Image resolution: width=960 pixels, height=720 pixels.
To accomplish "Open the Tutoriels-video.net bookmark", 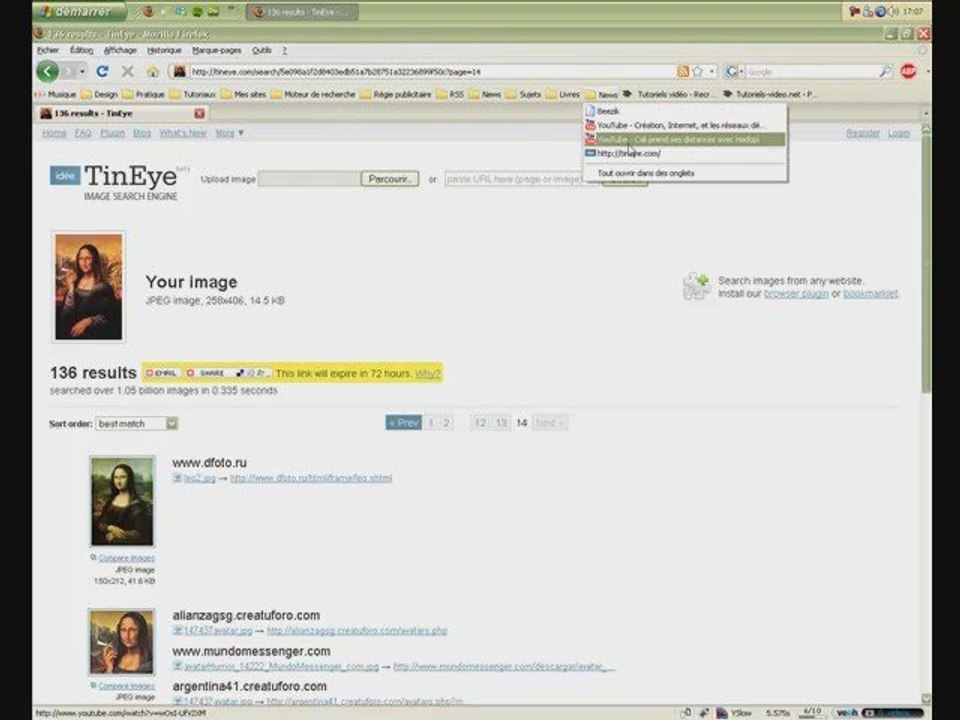I will click(x=769, y=94).
